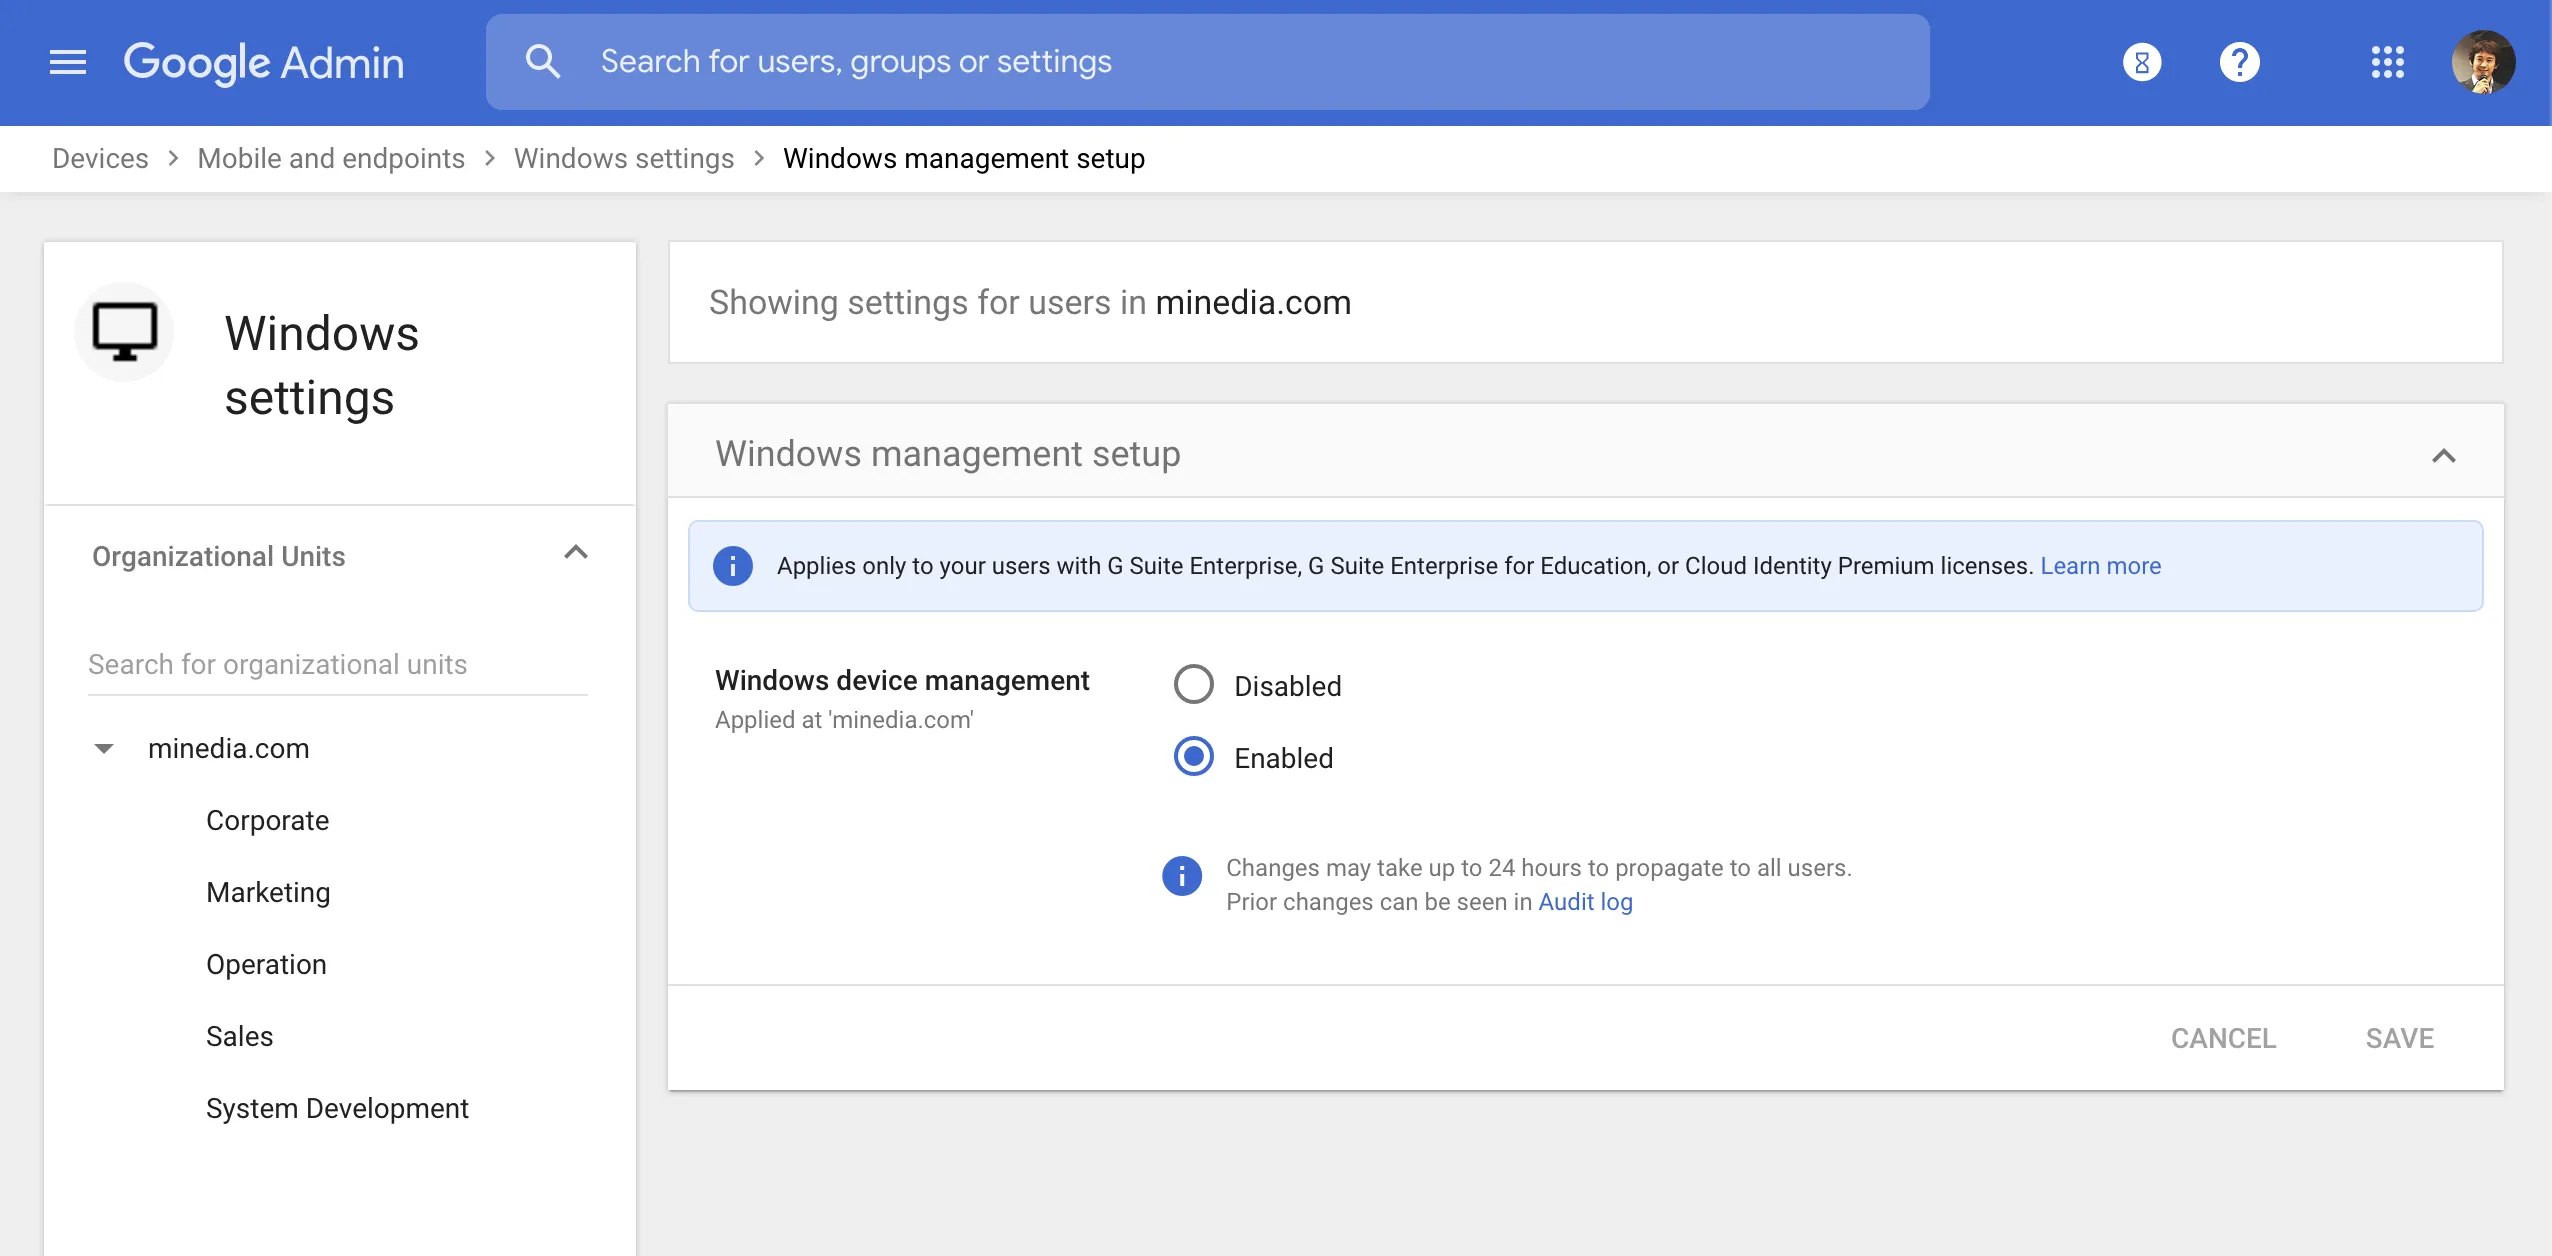2552x1256 pixels.
Task: Collapse the Windows management setup panel
Action: pos(2443,456)
